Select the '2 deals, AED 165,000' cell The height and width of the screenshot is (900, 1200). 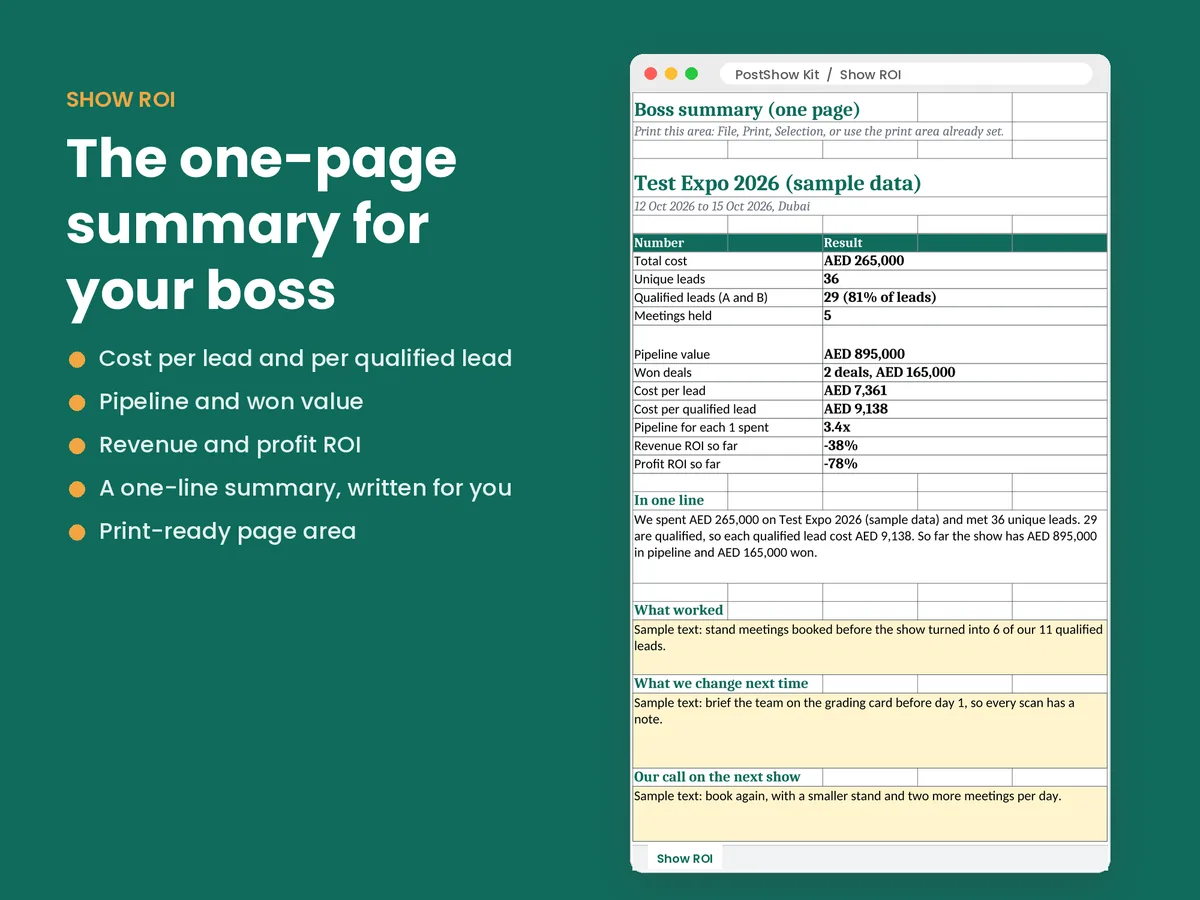(x=964, y=372)
